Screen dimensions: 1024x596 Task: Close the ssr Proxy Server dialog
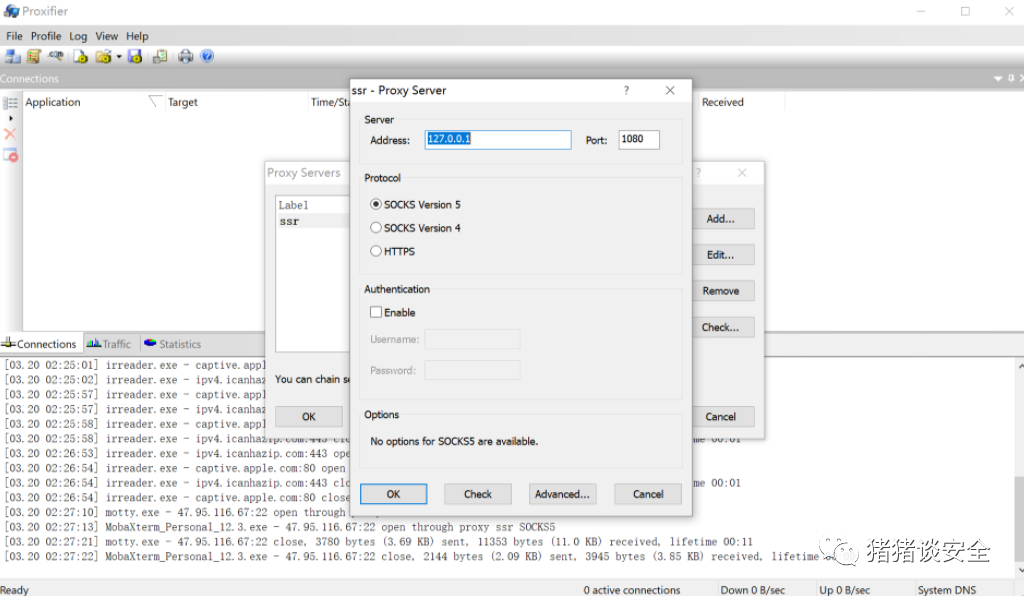pos(670,90)
